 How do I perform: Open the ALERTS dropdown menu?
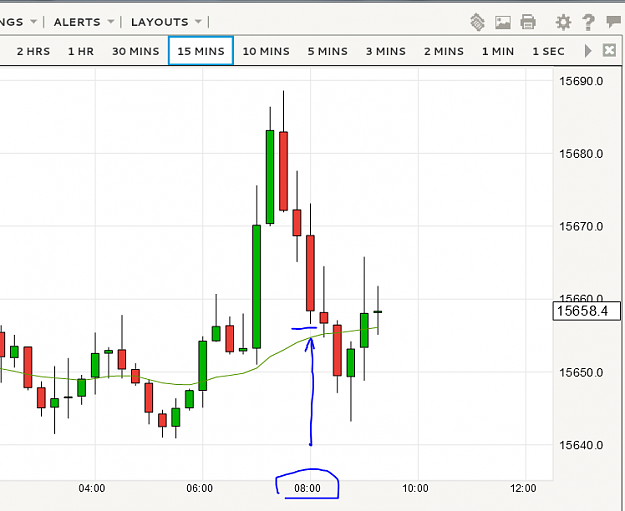(x=84, y=22)
